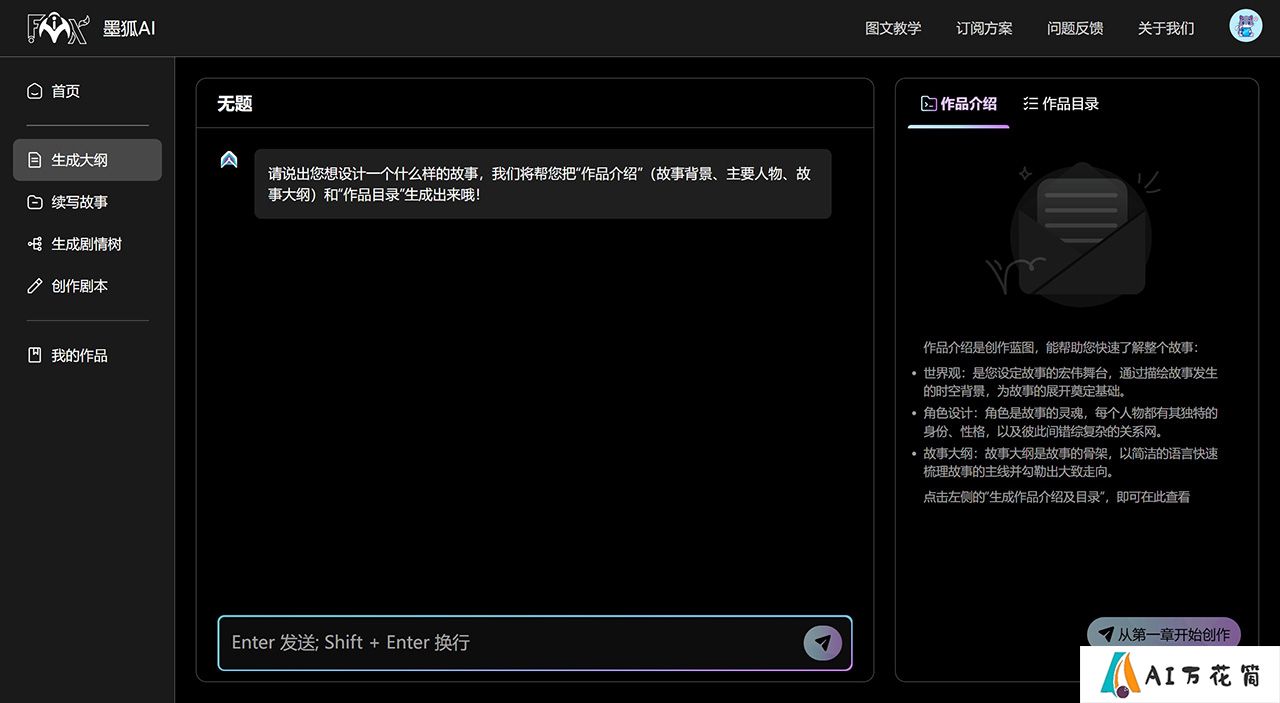
Task: Select 生成剧情树 in sidebar
Action: point(87,244)
